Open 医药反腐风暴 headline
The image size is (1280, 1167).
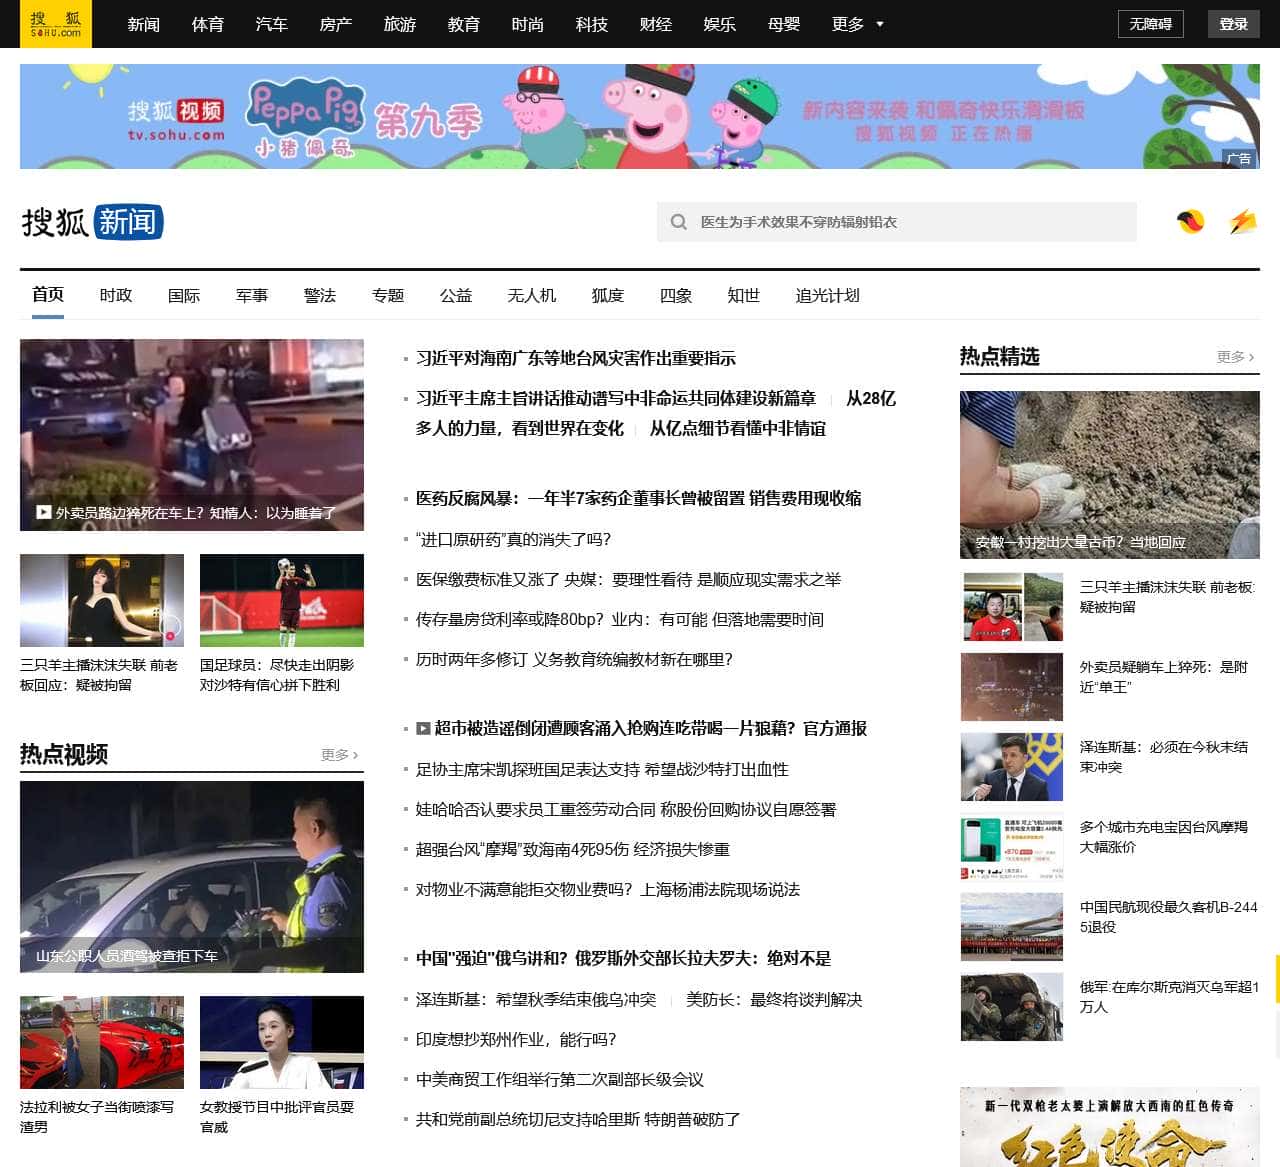pyautogui.click(x=638, y=498)
